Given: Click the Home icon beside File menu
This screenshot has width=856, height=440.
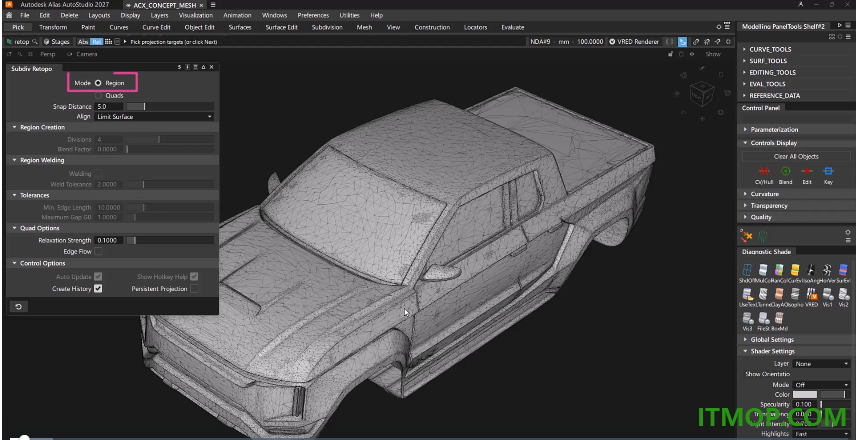Looking at the screenshot, I should [x=9, y=15].
